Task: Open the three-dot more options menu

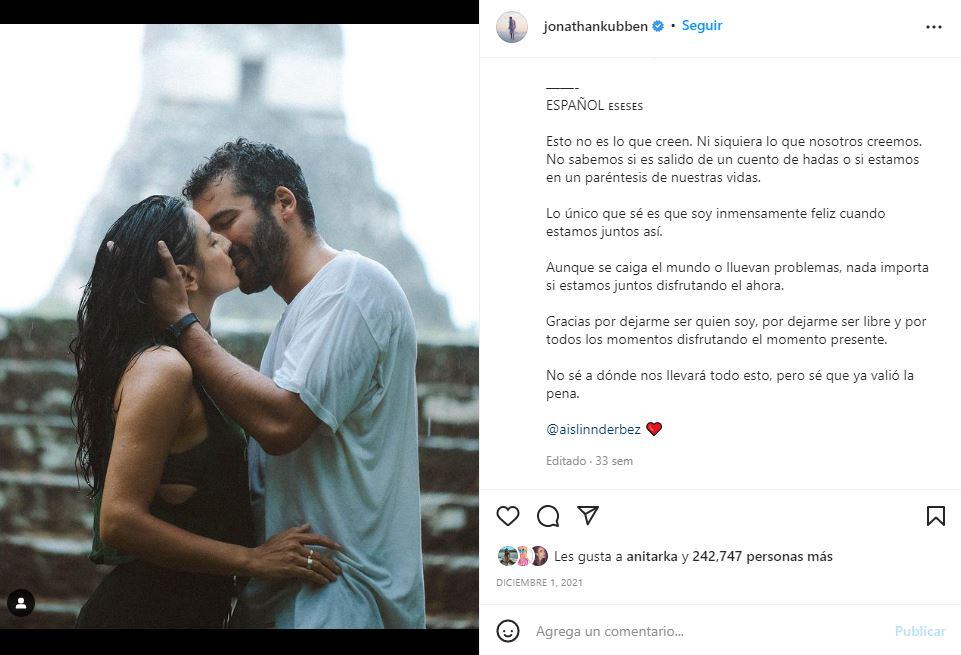Action: coord(933,27)
